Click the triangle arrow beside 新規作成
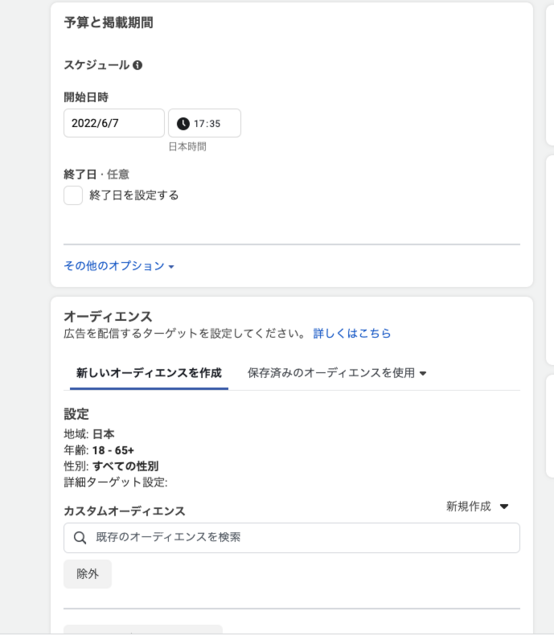 504,507
